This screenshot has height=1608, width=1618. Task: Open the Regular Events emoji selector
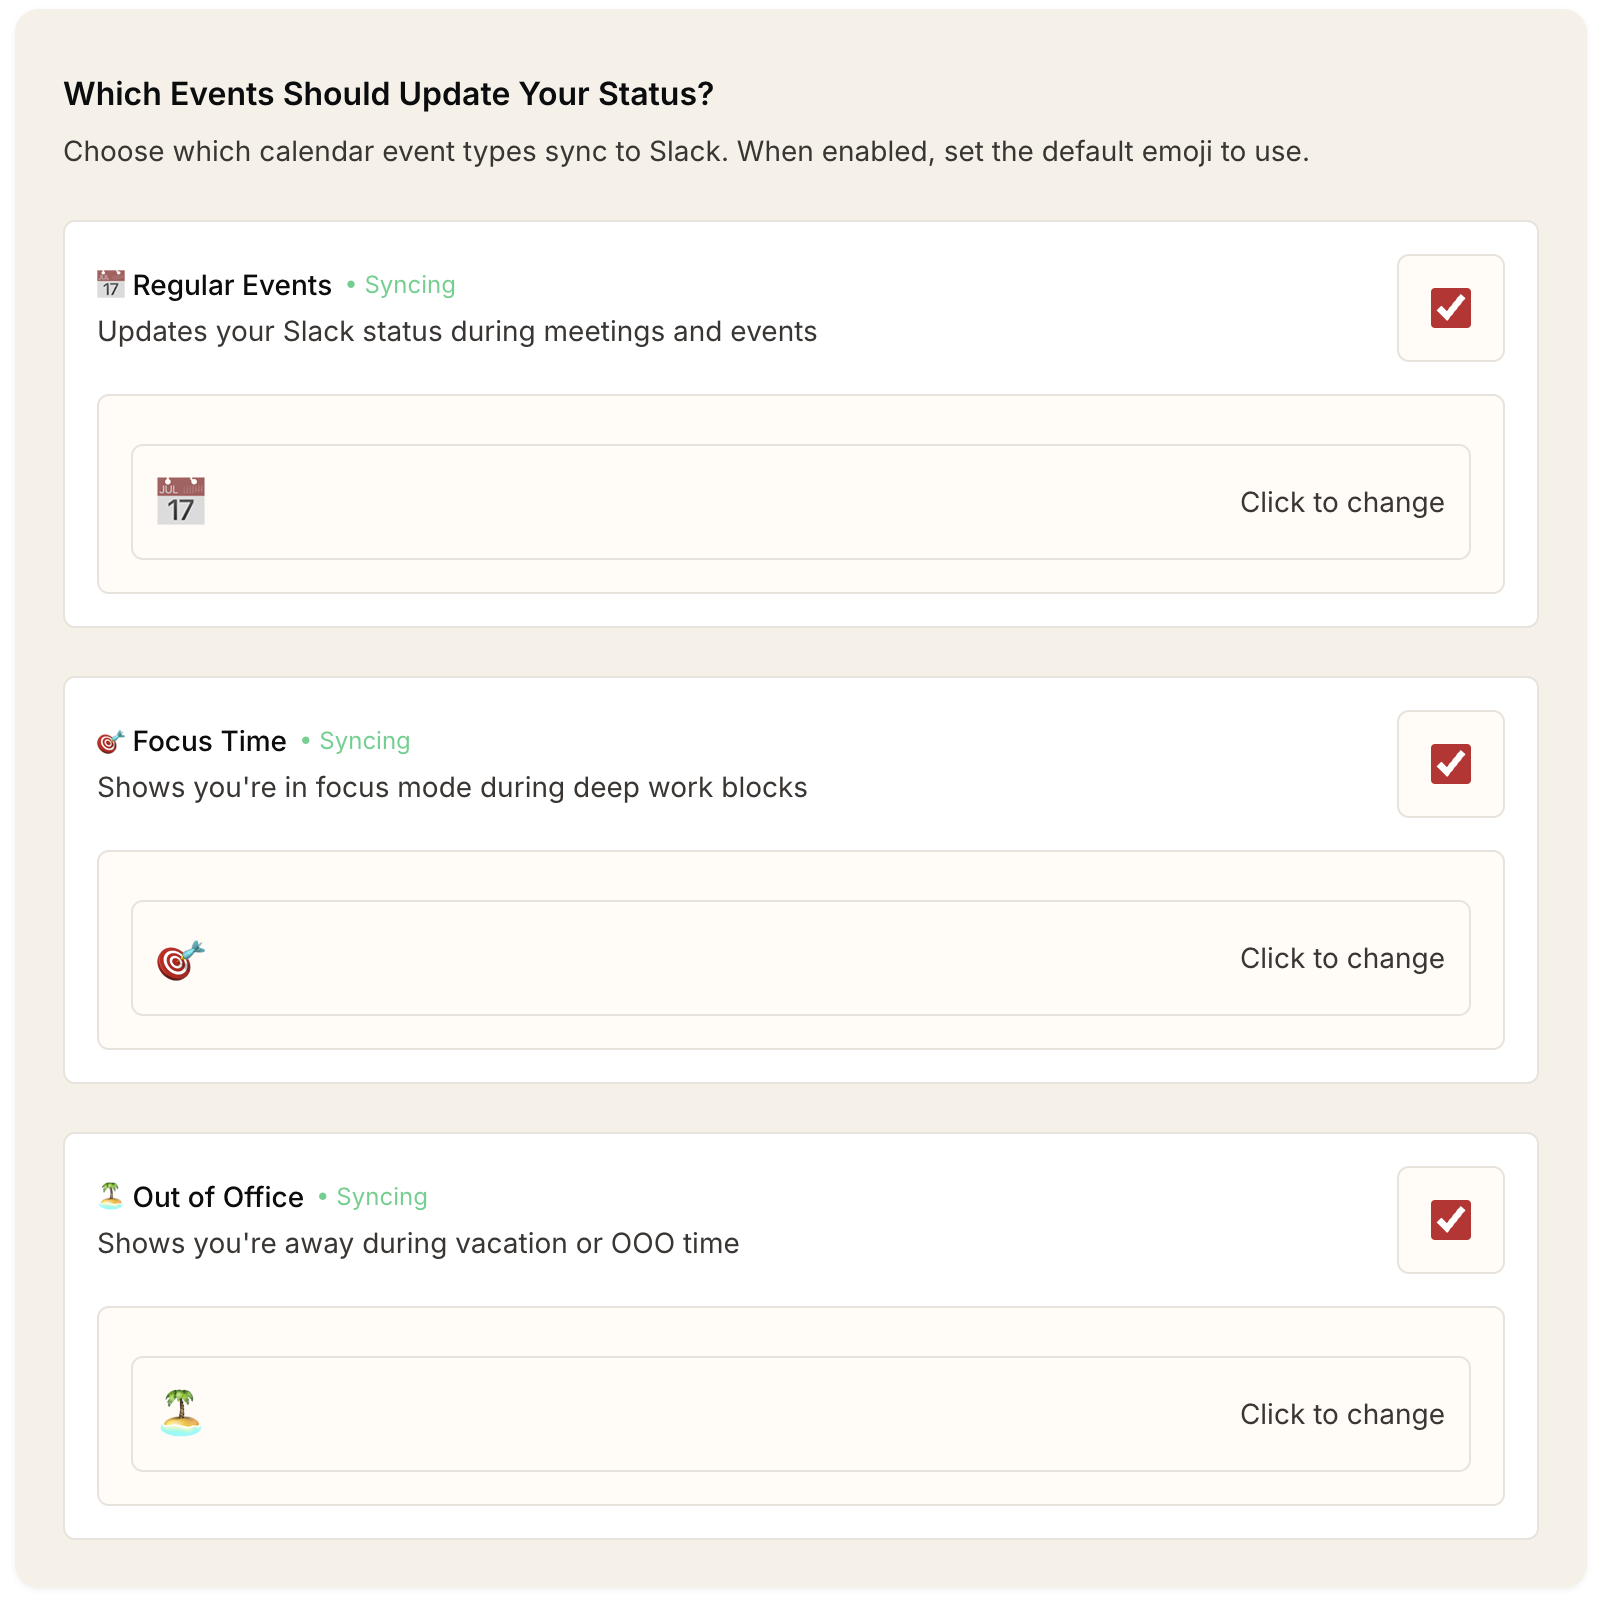pos(800,501)
